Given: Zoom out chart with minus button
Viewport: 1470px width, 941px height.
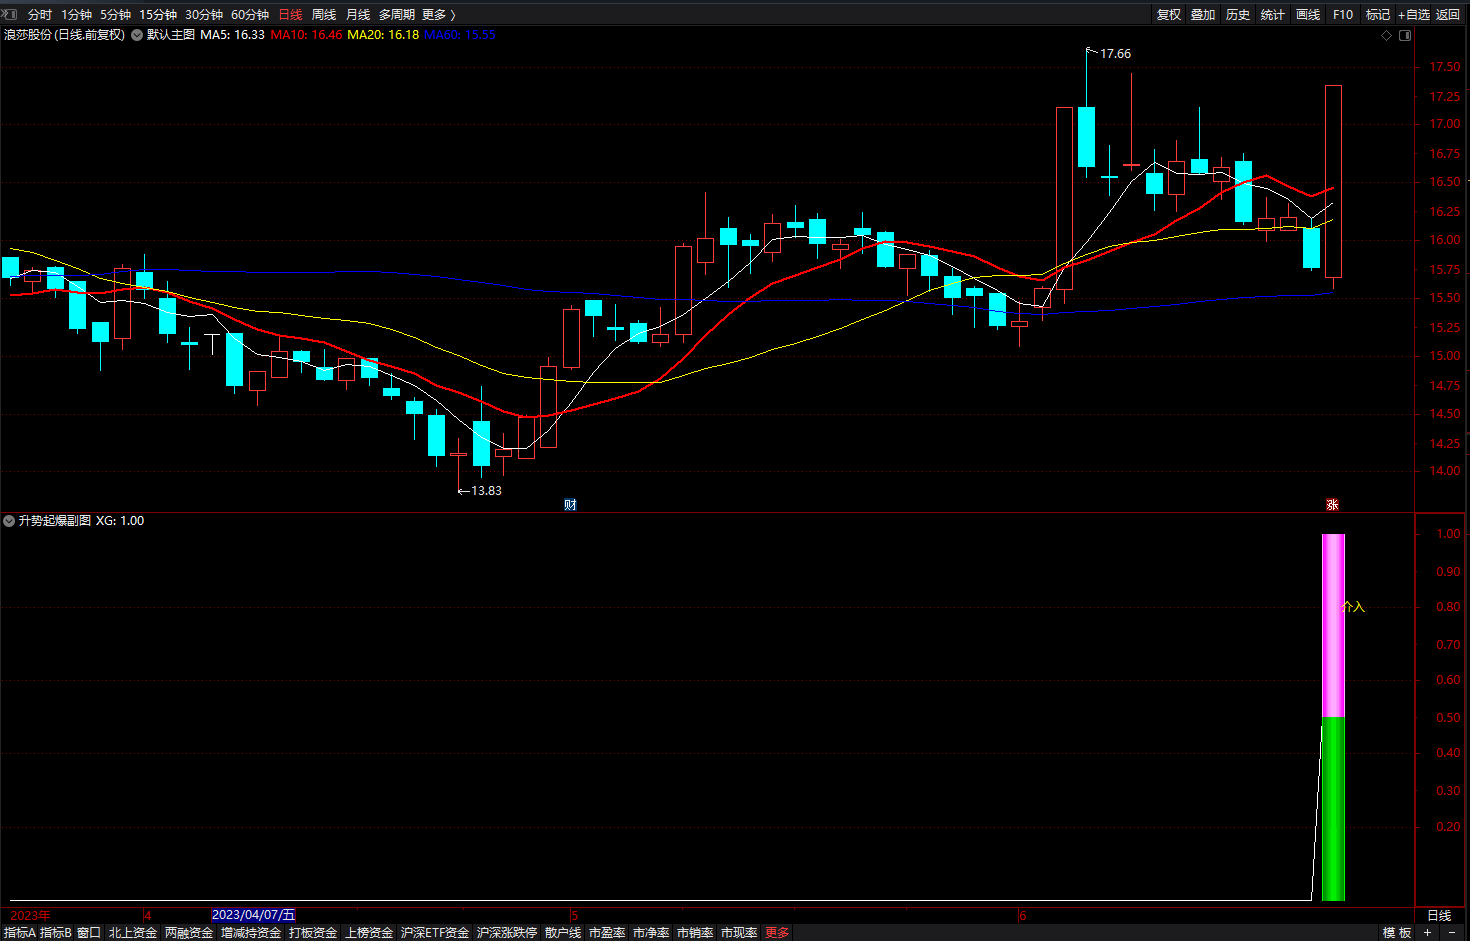Looking at the screenshot, I should [x=1452, y=932].
